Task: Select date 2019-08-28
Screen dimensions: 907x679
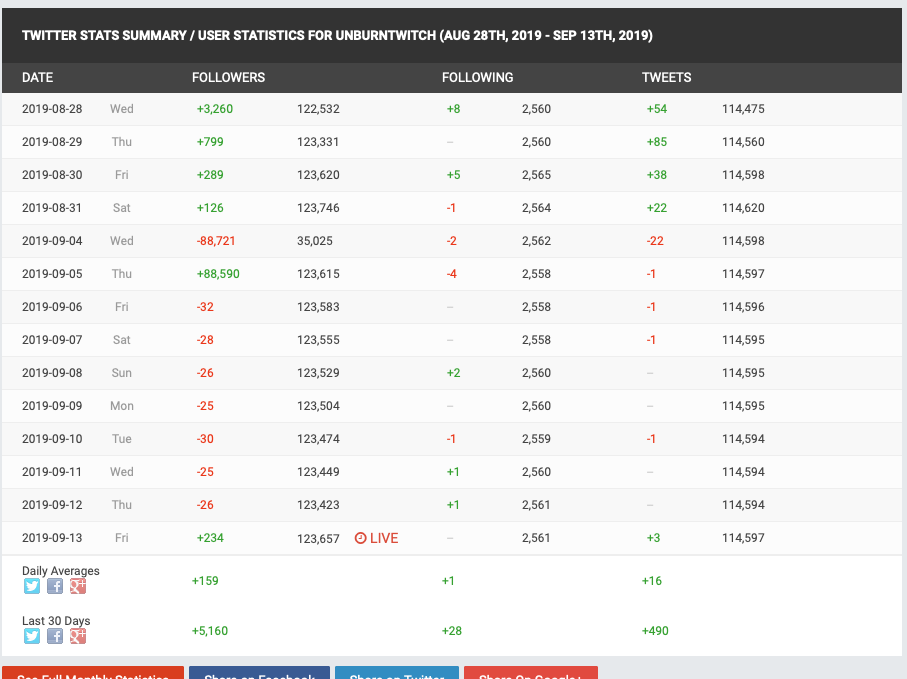Action: click(52, 109)
